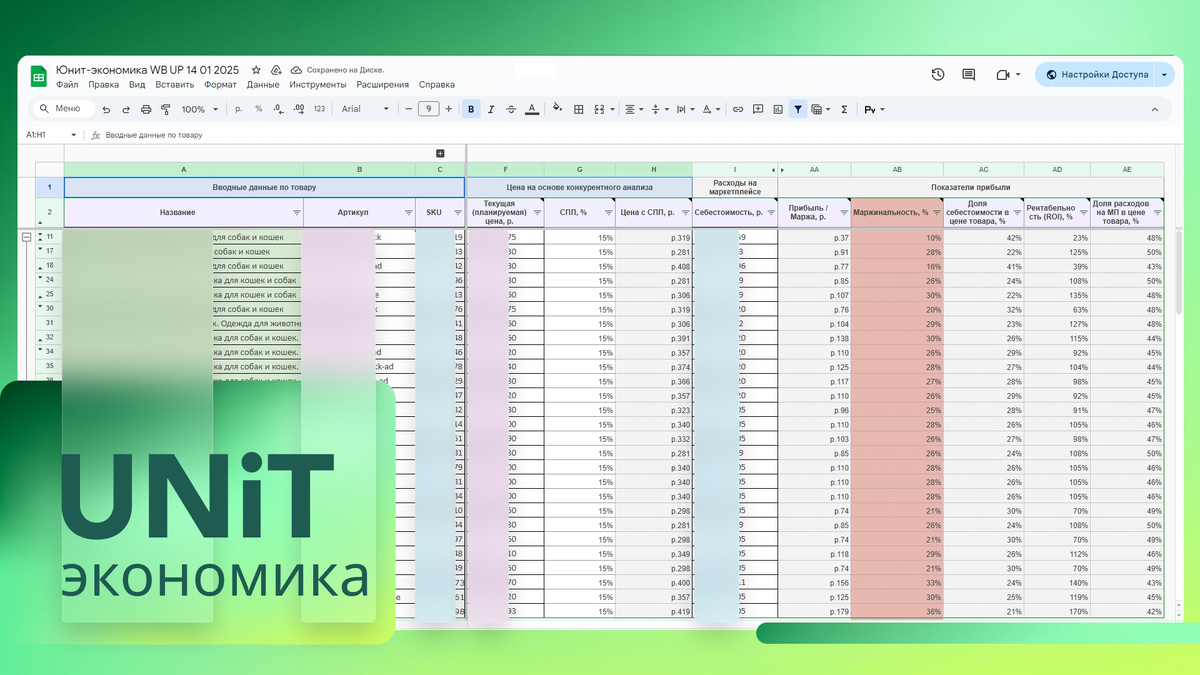Open the borders tool
Image resolution: width=1200 pixels, height=675 pixels.
coord(578,109)
